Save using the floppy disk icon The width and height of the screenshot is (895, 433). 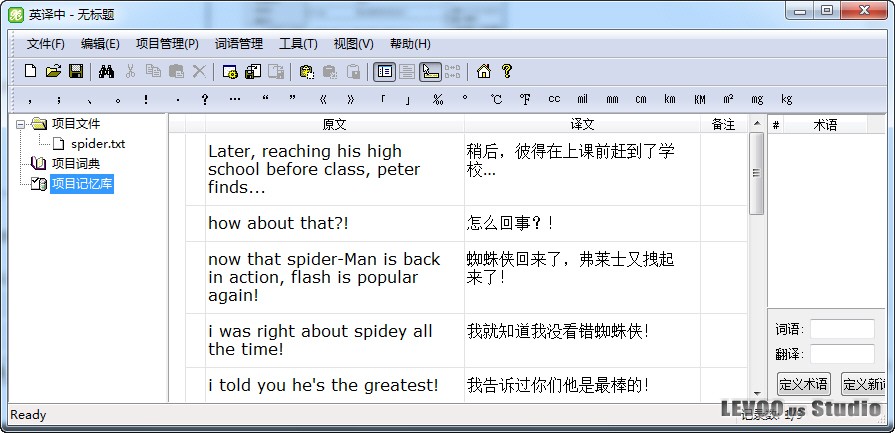[x=76, y=71]
